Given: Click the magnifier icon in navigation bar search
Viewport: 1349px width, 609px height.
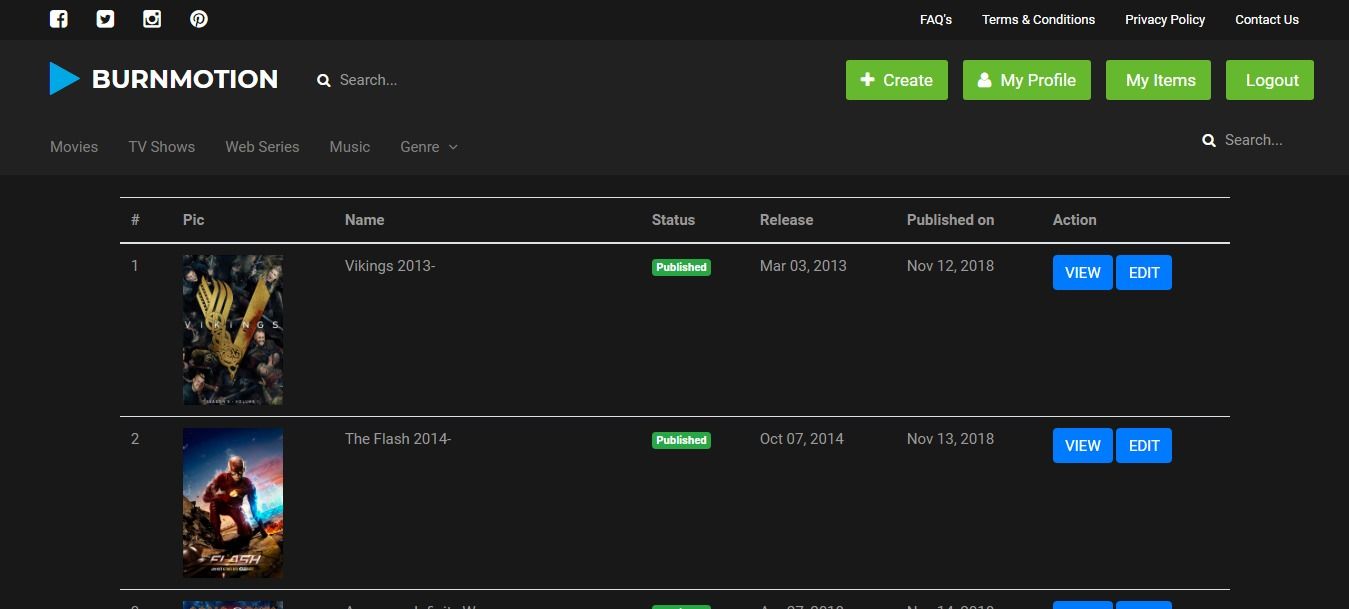Looking at the screenshot, I should click(x=1209, y=140).
